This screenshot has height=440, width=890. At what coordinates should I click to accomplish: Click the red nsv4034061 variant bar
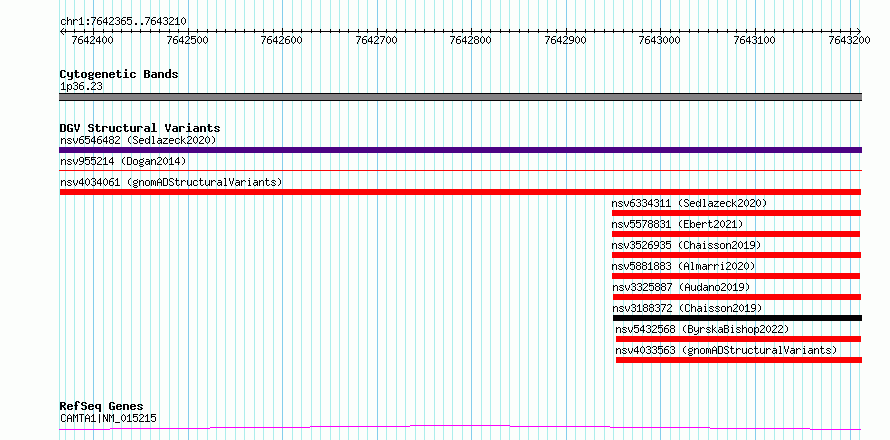[460, 192]
